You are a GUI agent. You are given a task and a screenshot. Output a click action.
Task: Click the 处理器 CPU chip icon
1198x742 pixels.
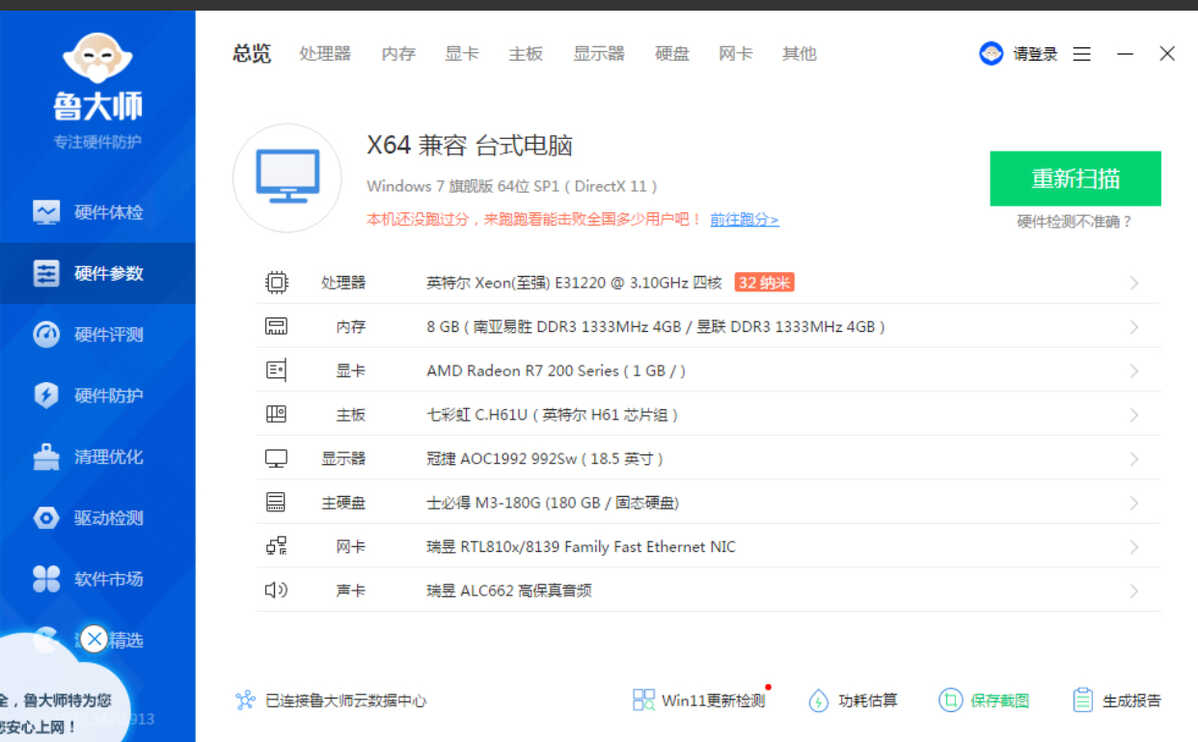(x=277, y=283)
